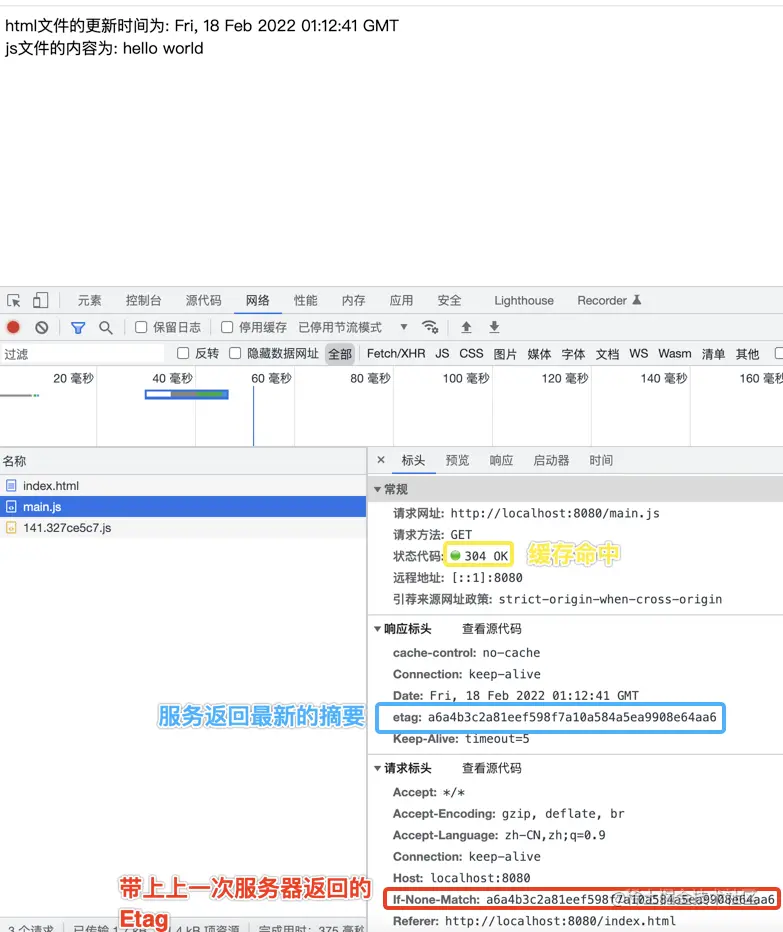The image size is (783, 932).
Task: Open the 已停用节流模式 throttling dropdown
Action: [352, 327]
